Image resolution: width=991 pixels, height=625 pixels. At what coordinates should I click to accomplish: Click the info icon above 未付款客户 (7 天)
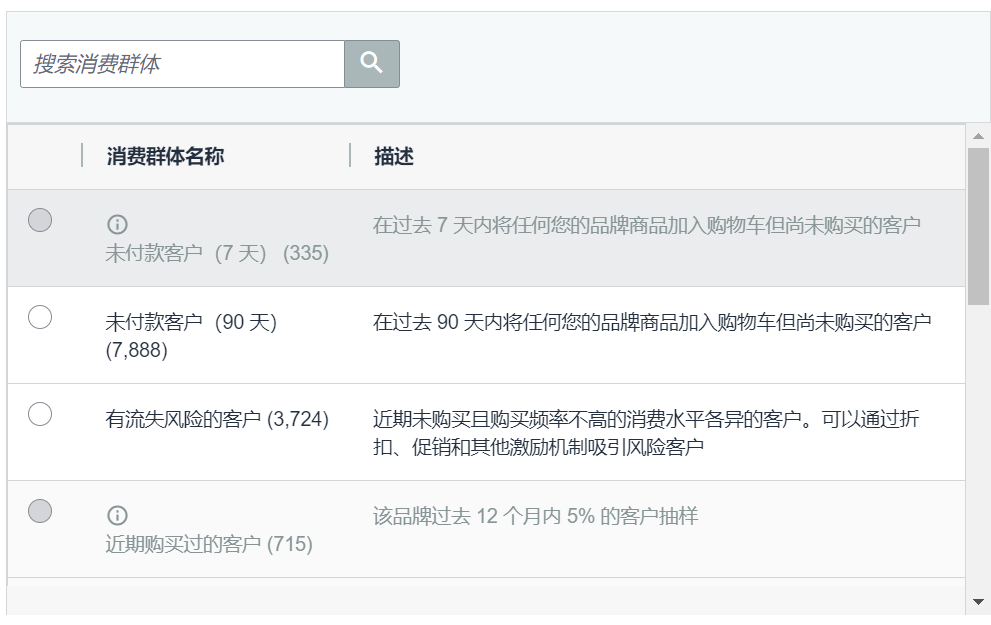pos(118,224)
